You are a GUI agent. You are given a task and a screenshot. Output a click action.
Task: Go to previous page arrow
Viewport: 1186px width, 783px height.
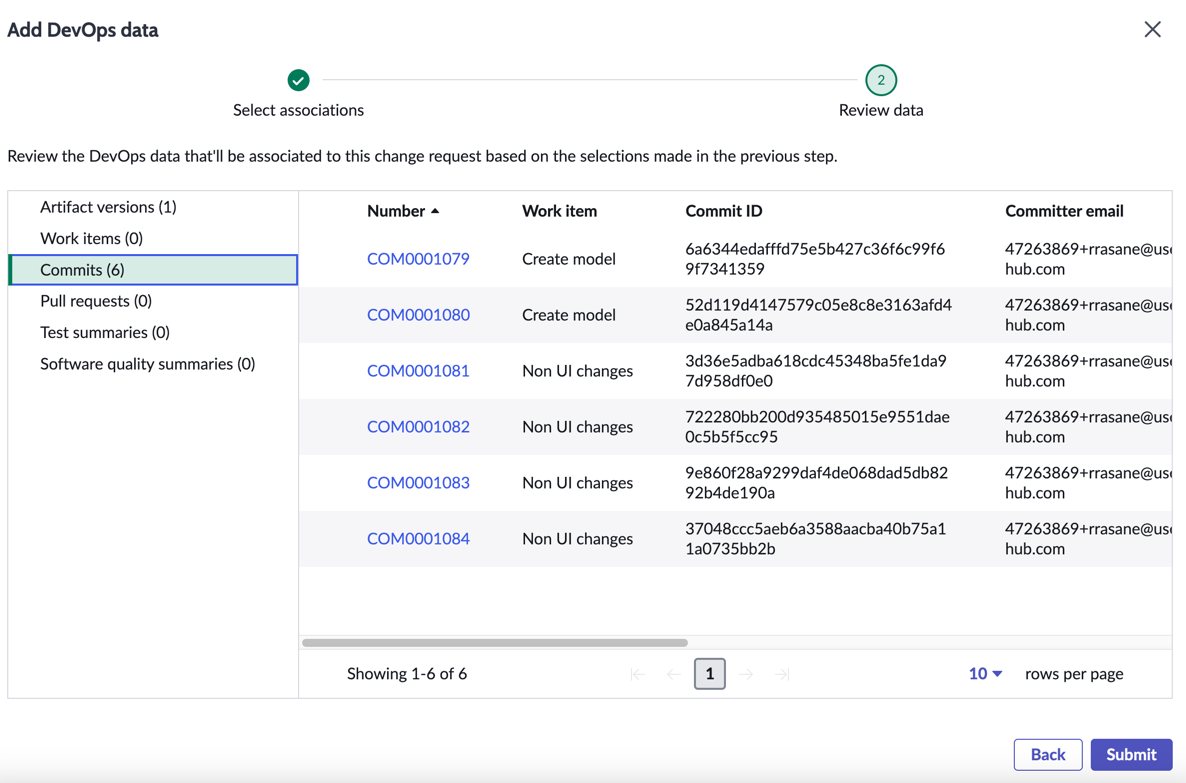tap(673, 674)
